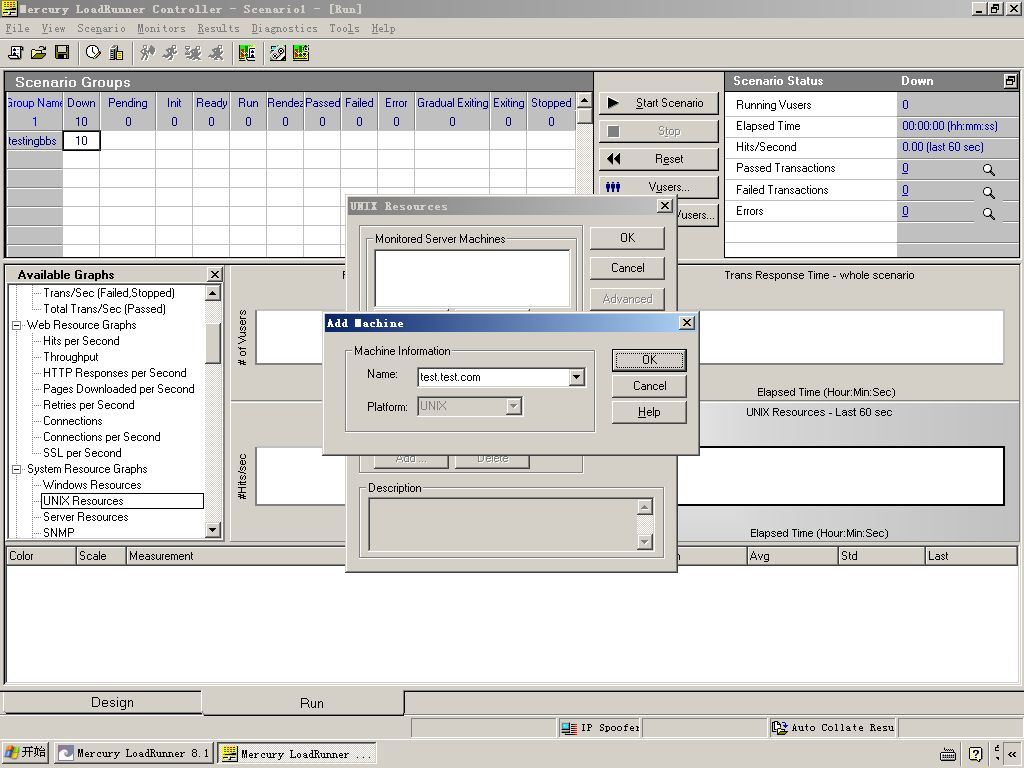Image resolution: width=1024 pixels, height=768 pixels.
Task: Click the second grayed running-vuser toolbar icon
Action: tap(170, 53)
